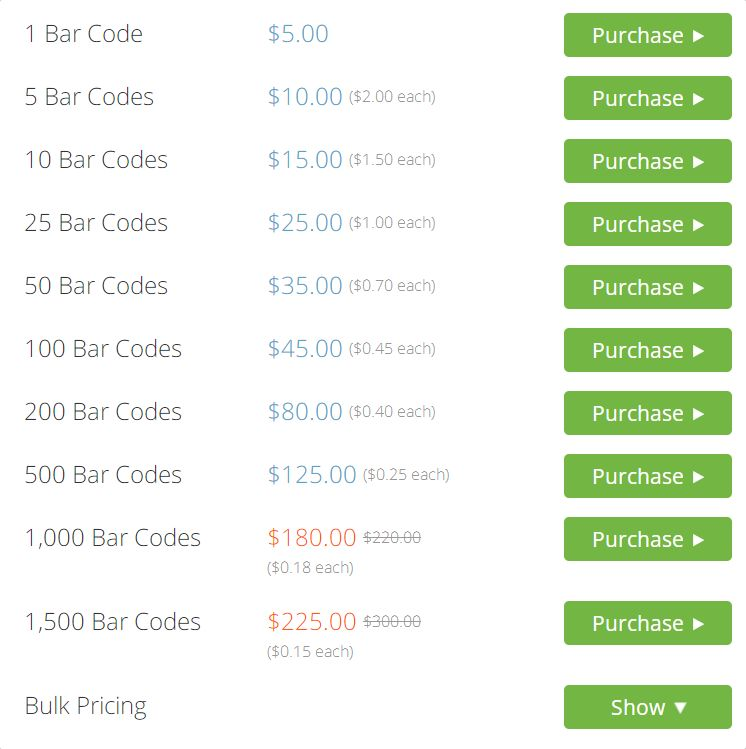746x749 pixels.
Task: Buy 50 Bar Codes for $35.00
Action: [647, 287]
